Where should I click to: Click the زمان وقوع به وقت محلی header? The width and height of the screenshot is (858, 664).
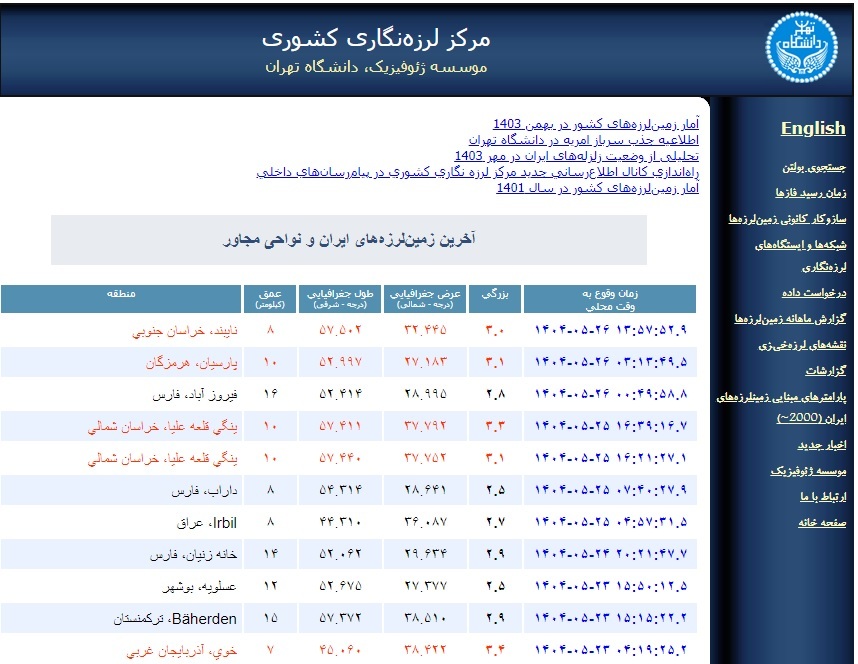tap(610, 299)
